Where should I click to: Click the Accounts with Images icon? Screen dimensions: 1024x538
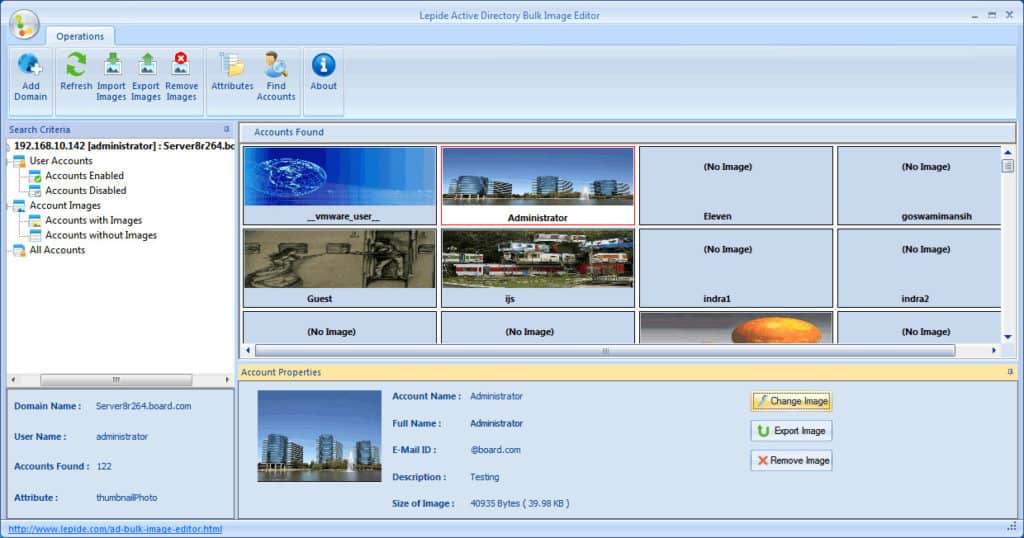pos(35,221)
